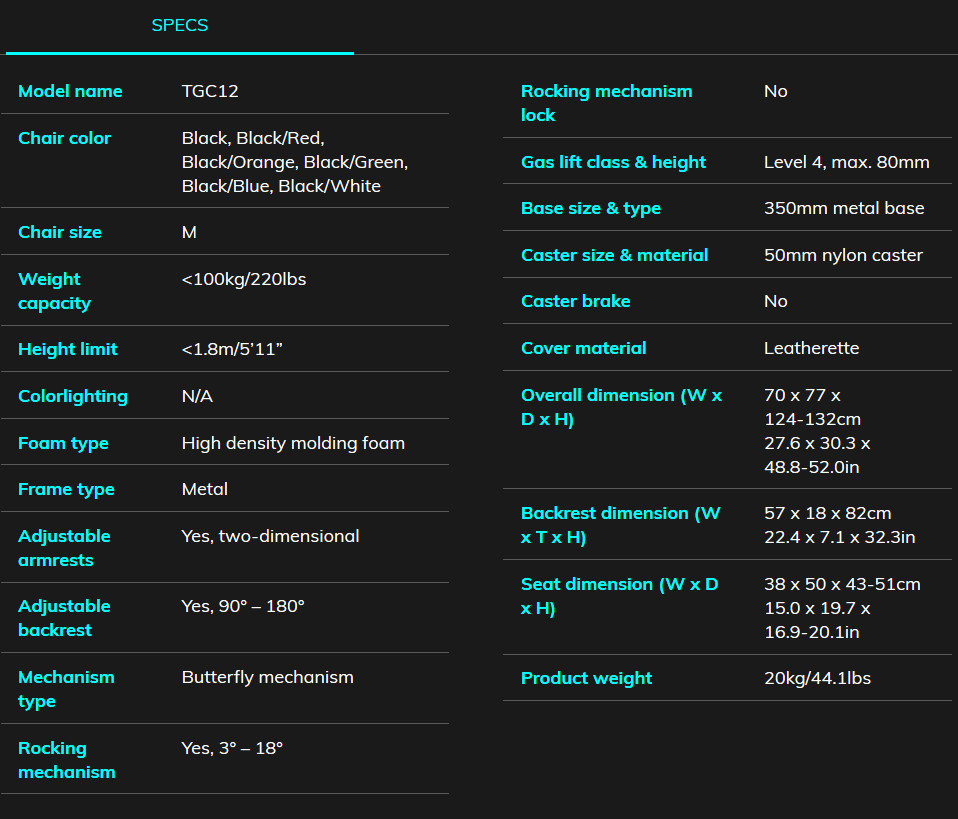Select the 'Rocking mechanism lock' label
This screenshot has width=958, height=819.
(x=607, y=103)
